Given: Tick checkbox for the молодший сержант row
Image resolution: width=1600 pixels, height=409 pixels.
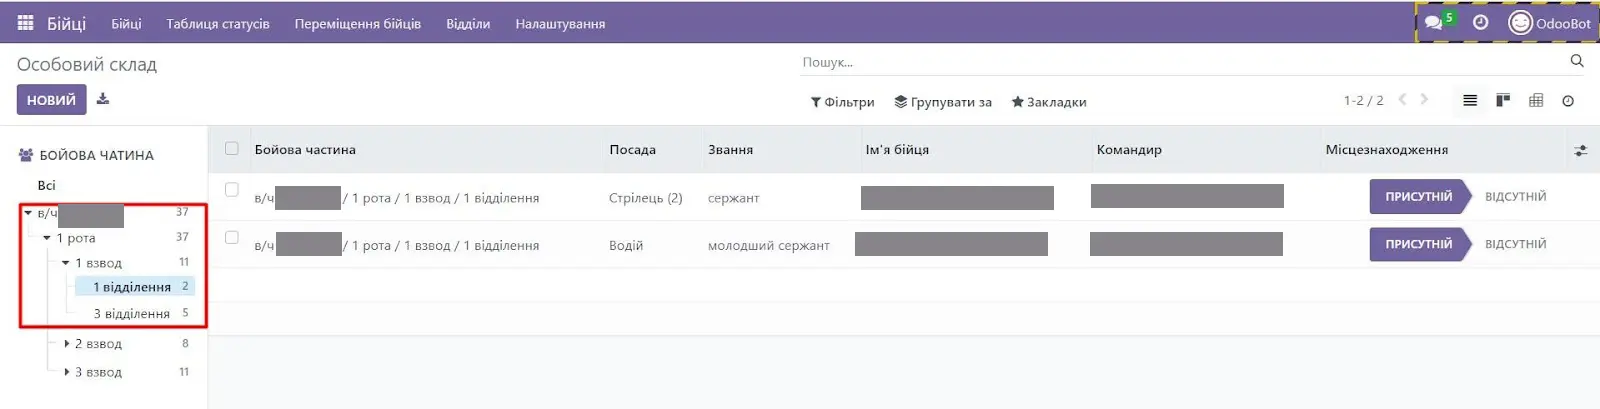Looking at the screenshot, I should (x=232, y=237).
